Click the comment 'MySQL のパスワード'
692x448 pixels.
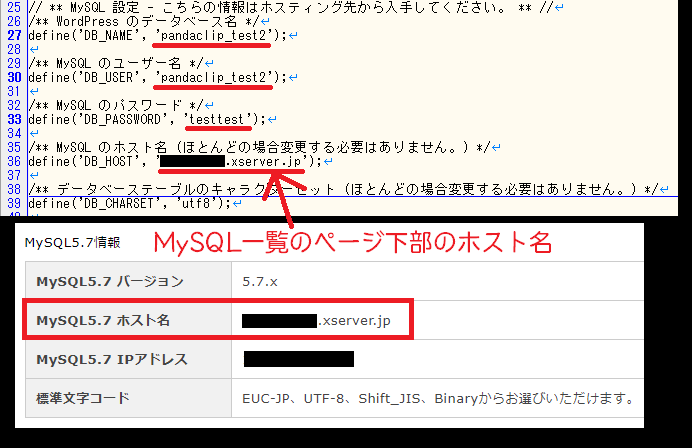click(119, 105)
